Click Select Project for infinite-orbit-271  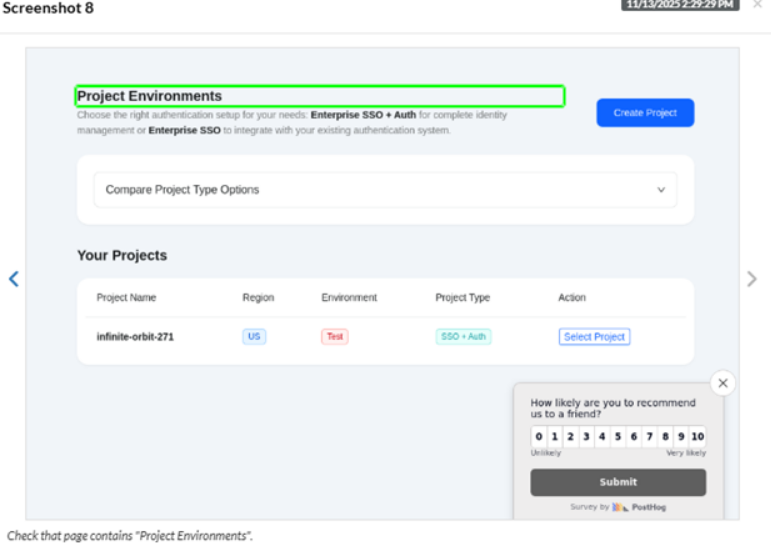point(594,337)
